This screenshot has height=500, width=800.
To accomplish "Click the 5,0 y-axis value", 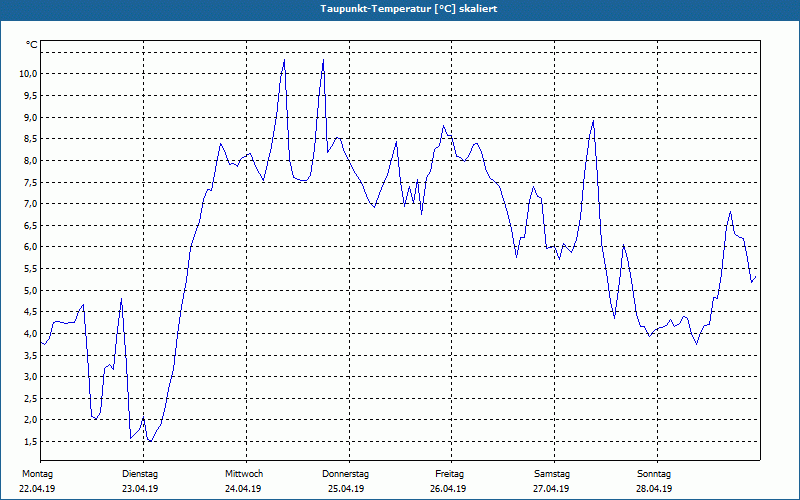I will point(30,290).
